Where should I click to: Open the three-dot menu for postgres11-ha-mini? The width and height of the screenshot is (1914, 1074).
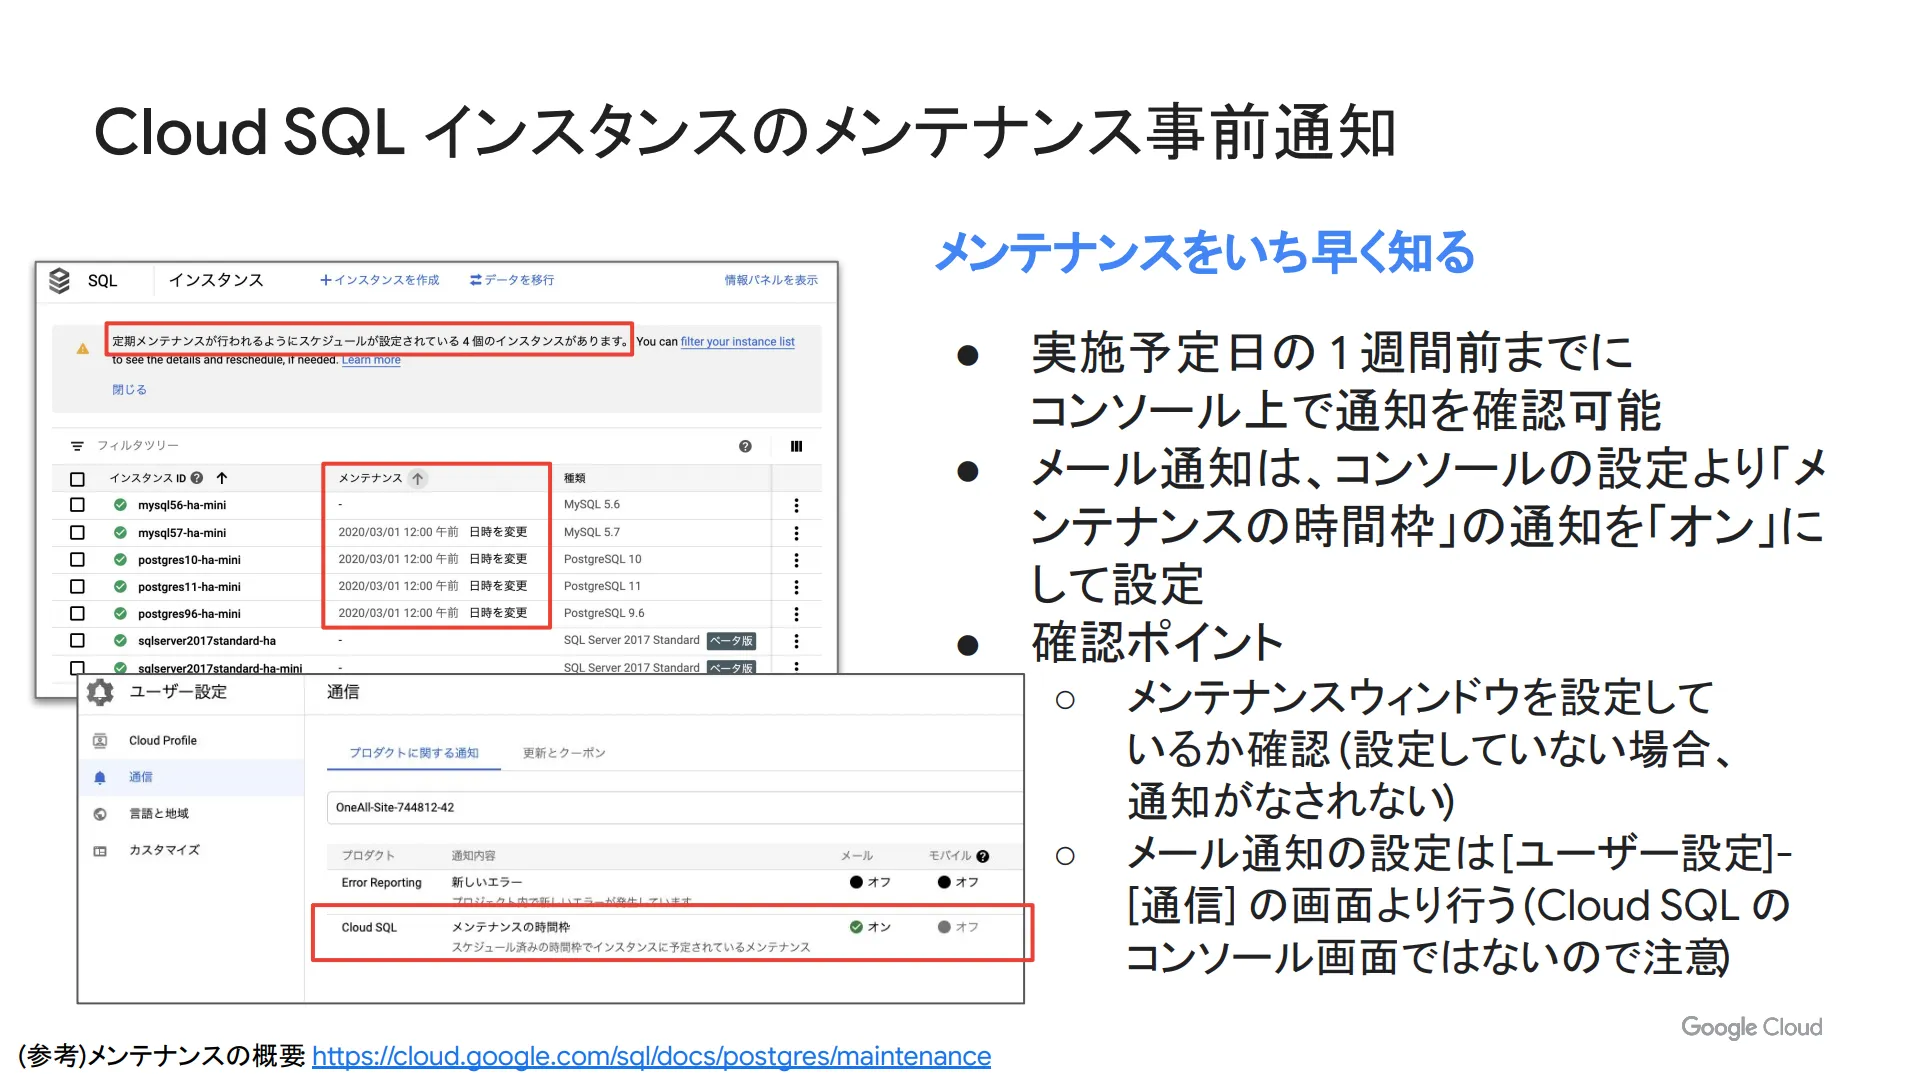point(796,587)
